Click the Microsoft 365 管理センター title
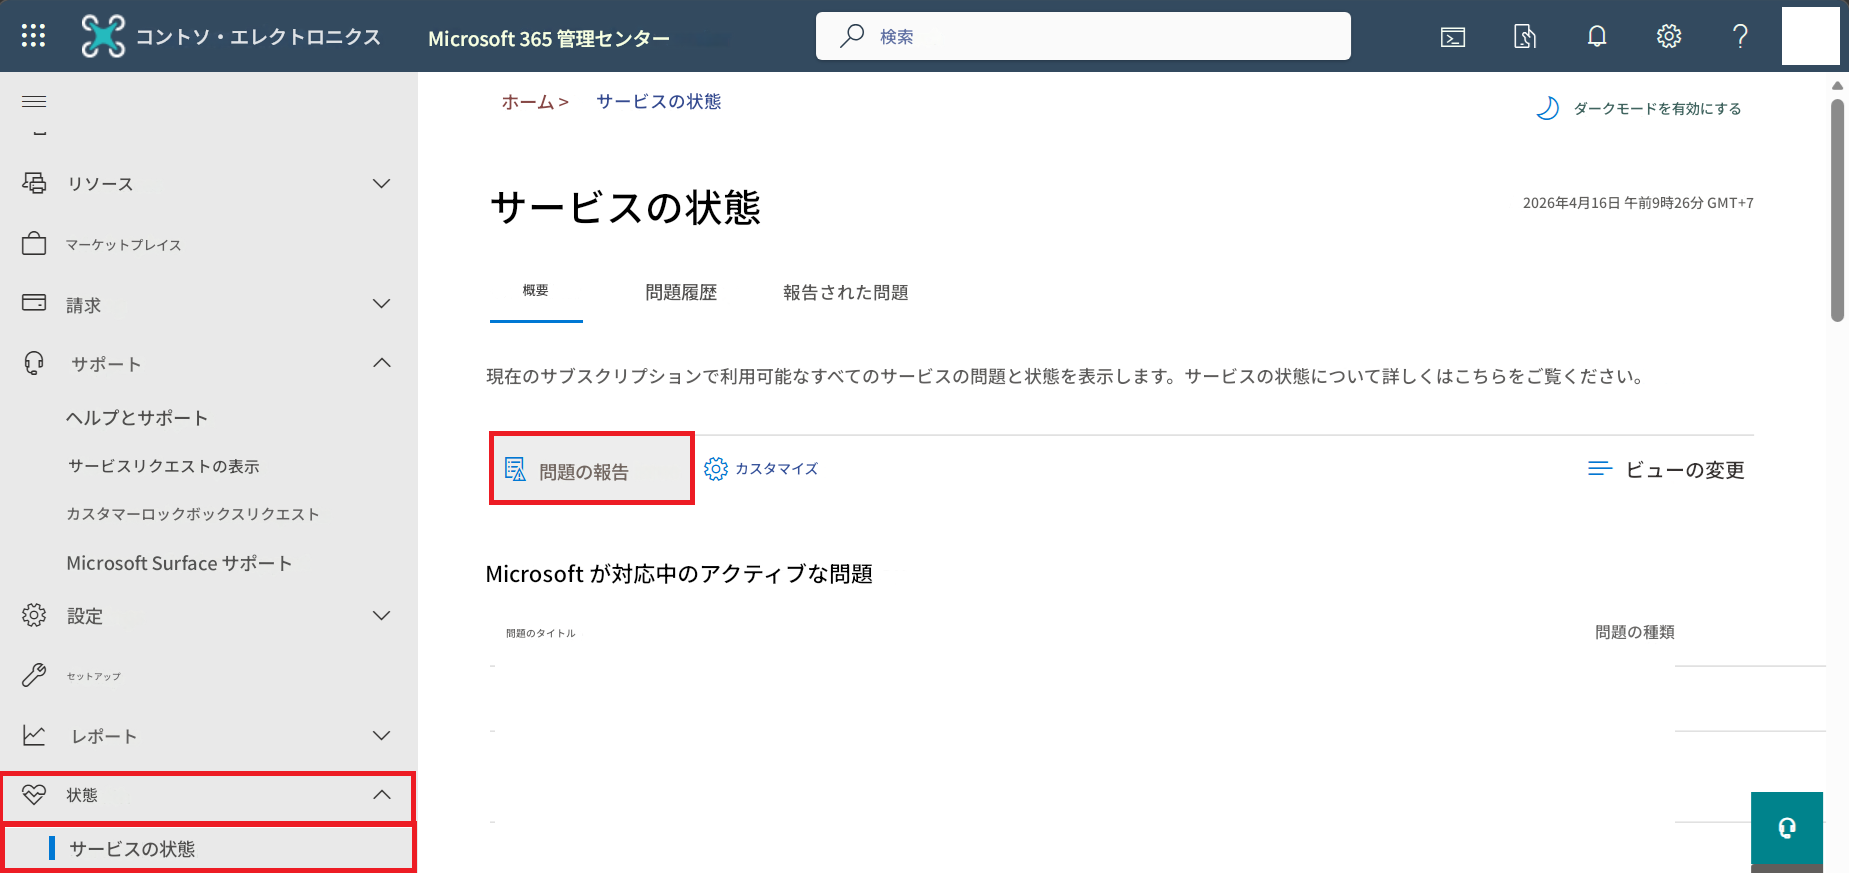1849x873 pixels. coord(549,39)
